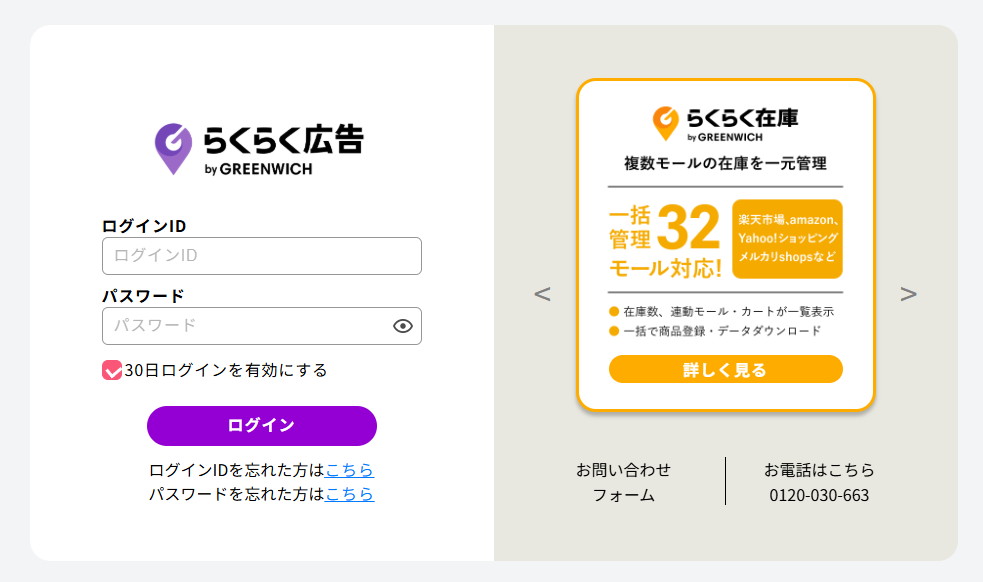Show the previous banner slide
The width and height of the screenshot is (983, 582).
tap(542, 294)
